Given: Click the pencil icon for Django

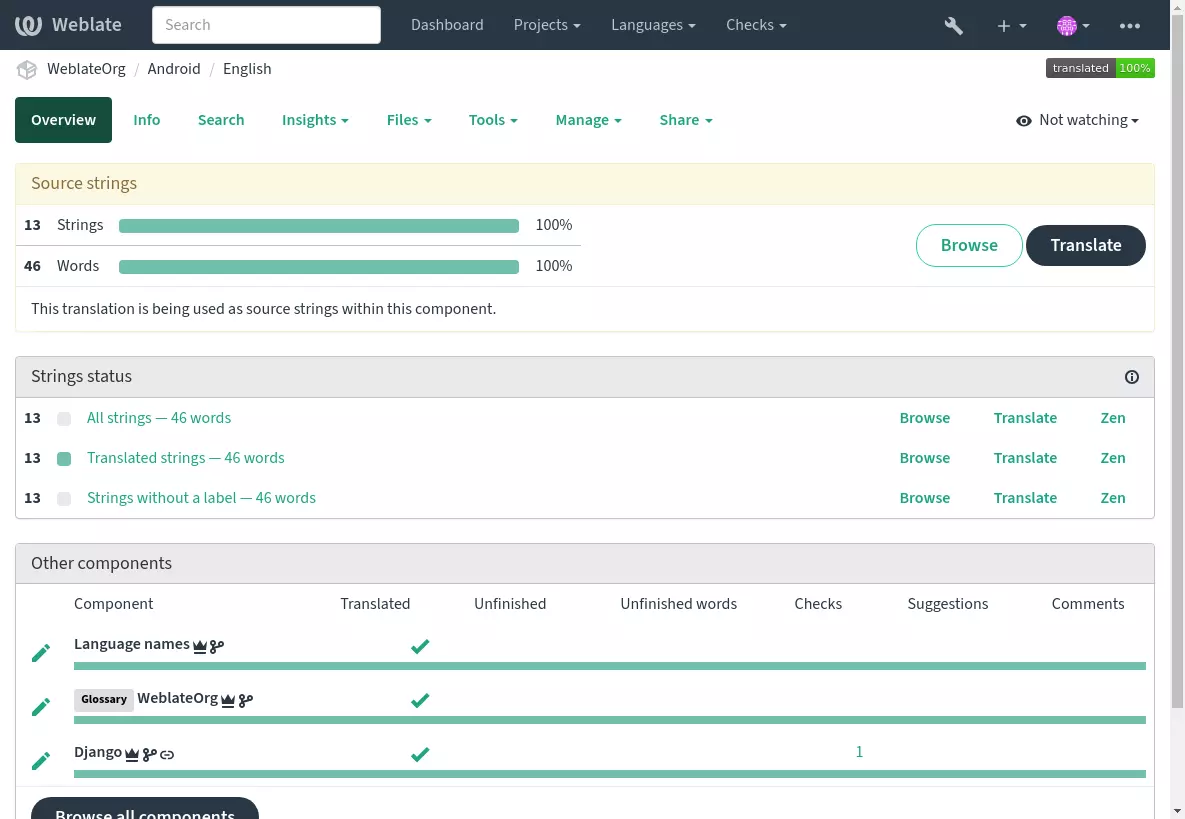Looking at the screenshot, I should pyautogui.click(x=41, y=761).
